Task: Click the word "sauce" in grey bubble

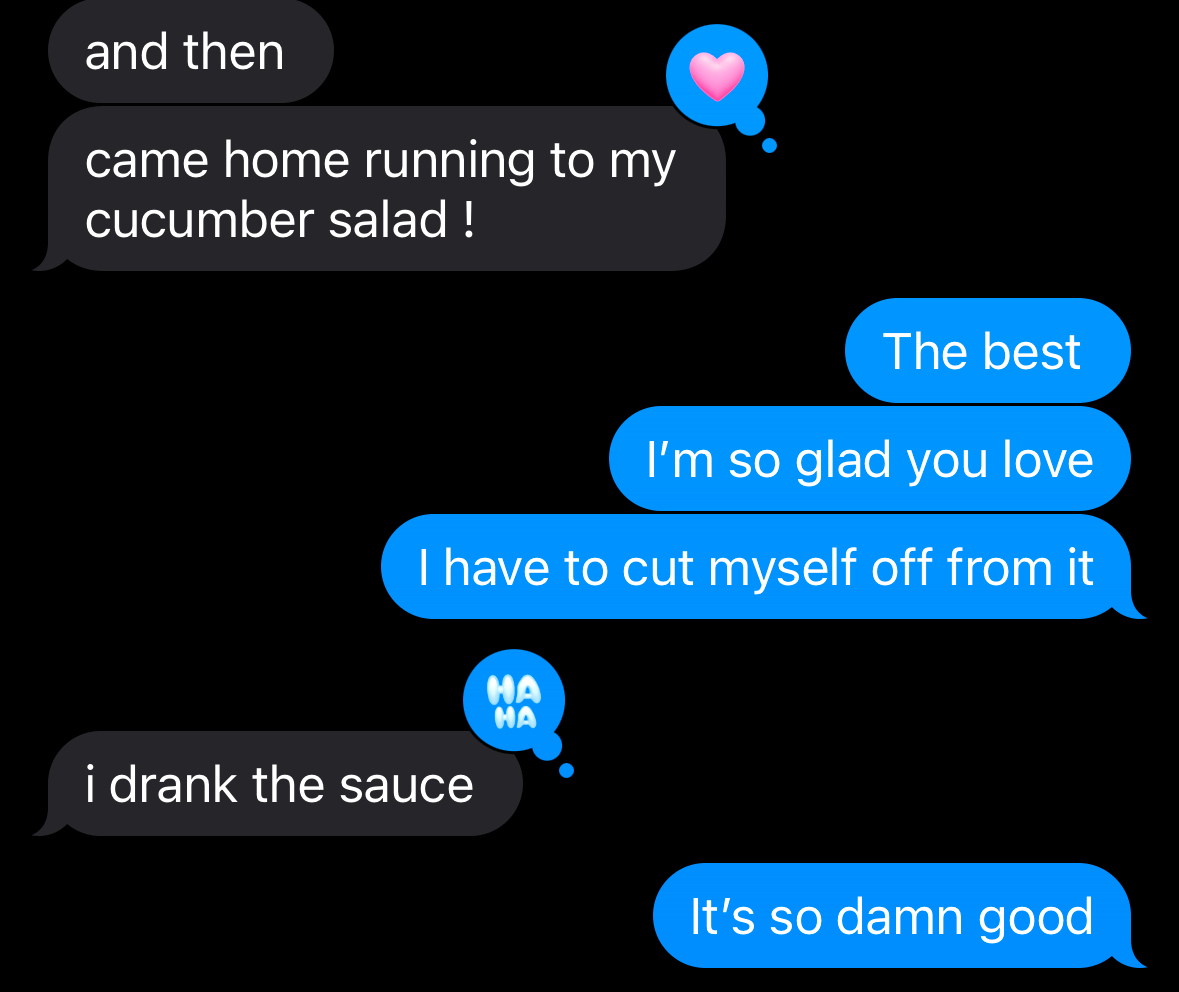Action: click(406, 786)
